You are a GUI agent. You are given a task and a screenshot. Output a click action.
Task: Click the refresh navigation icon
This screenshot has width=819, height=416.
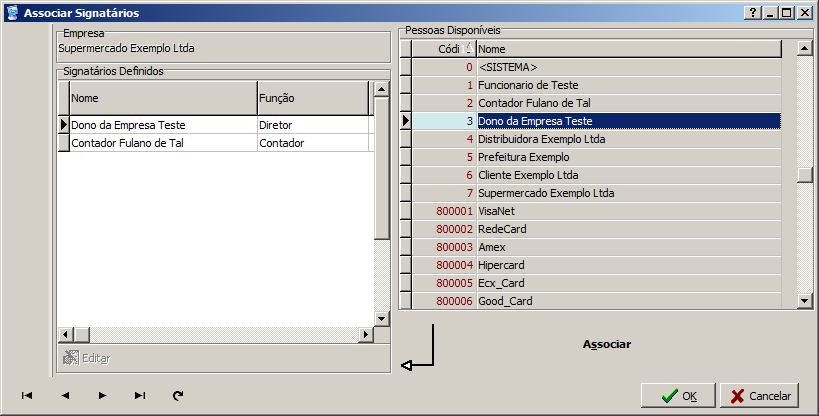[178, 396]
